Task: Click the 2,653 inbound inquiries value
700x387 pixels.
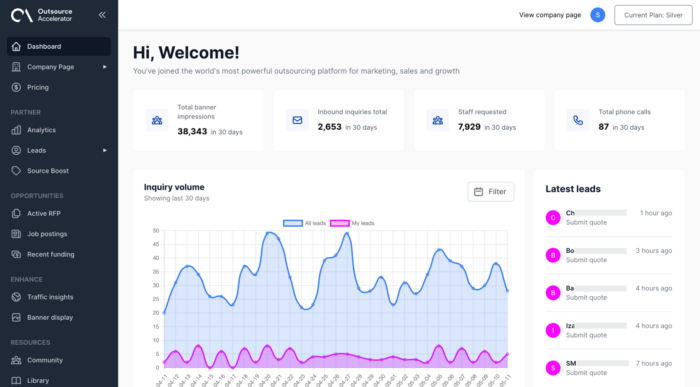Action: (329, 127)
